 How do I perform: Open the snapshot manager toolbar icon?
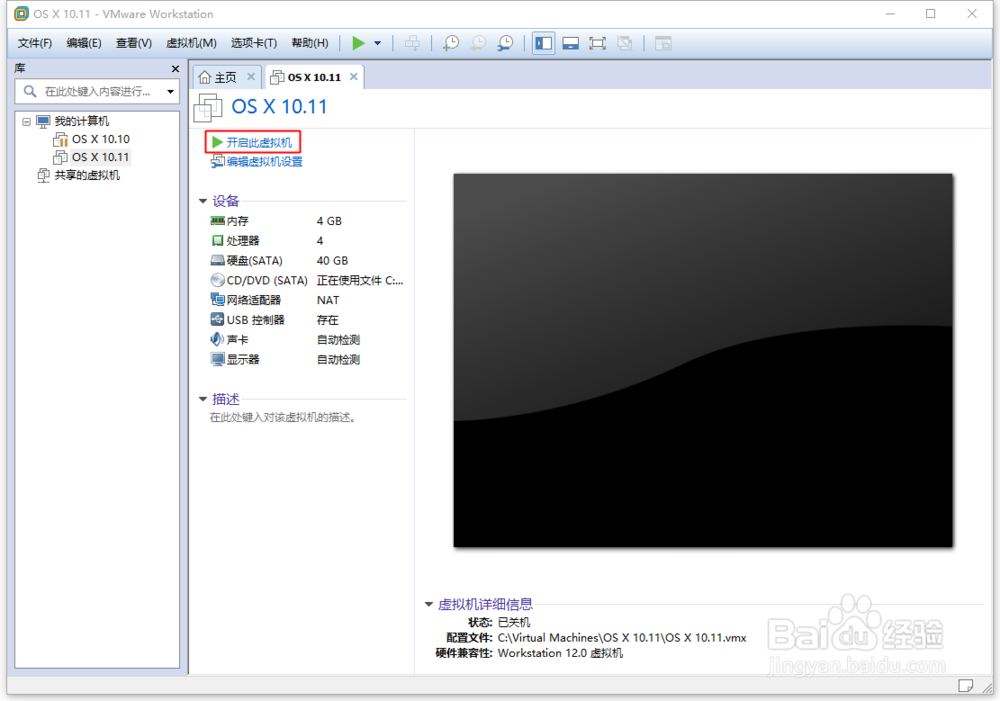click(x=505, y=43)
